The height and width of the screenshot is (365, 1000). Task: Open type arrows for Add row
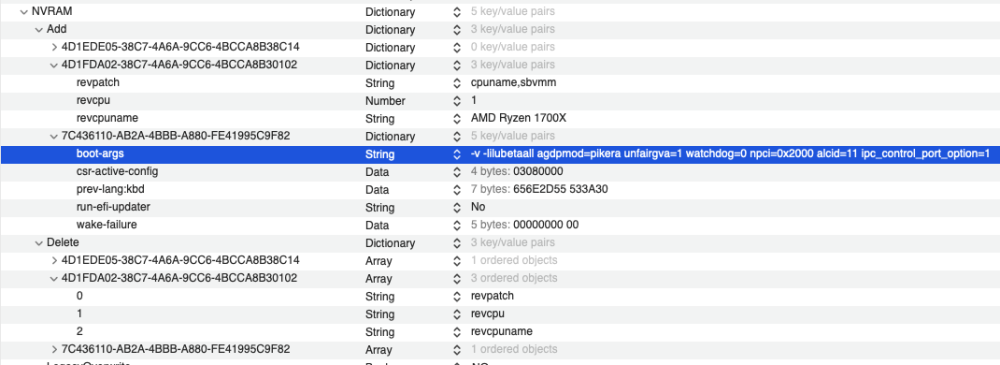[457, 29]
